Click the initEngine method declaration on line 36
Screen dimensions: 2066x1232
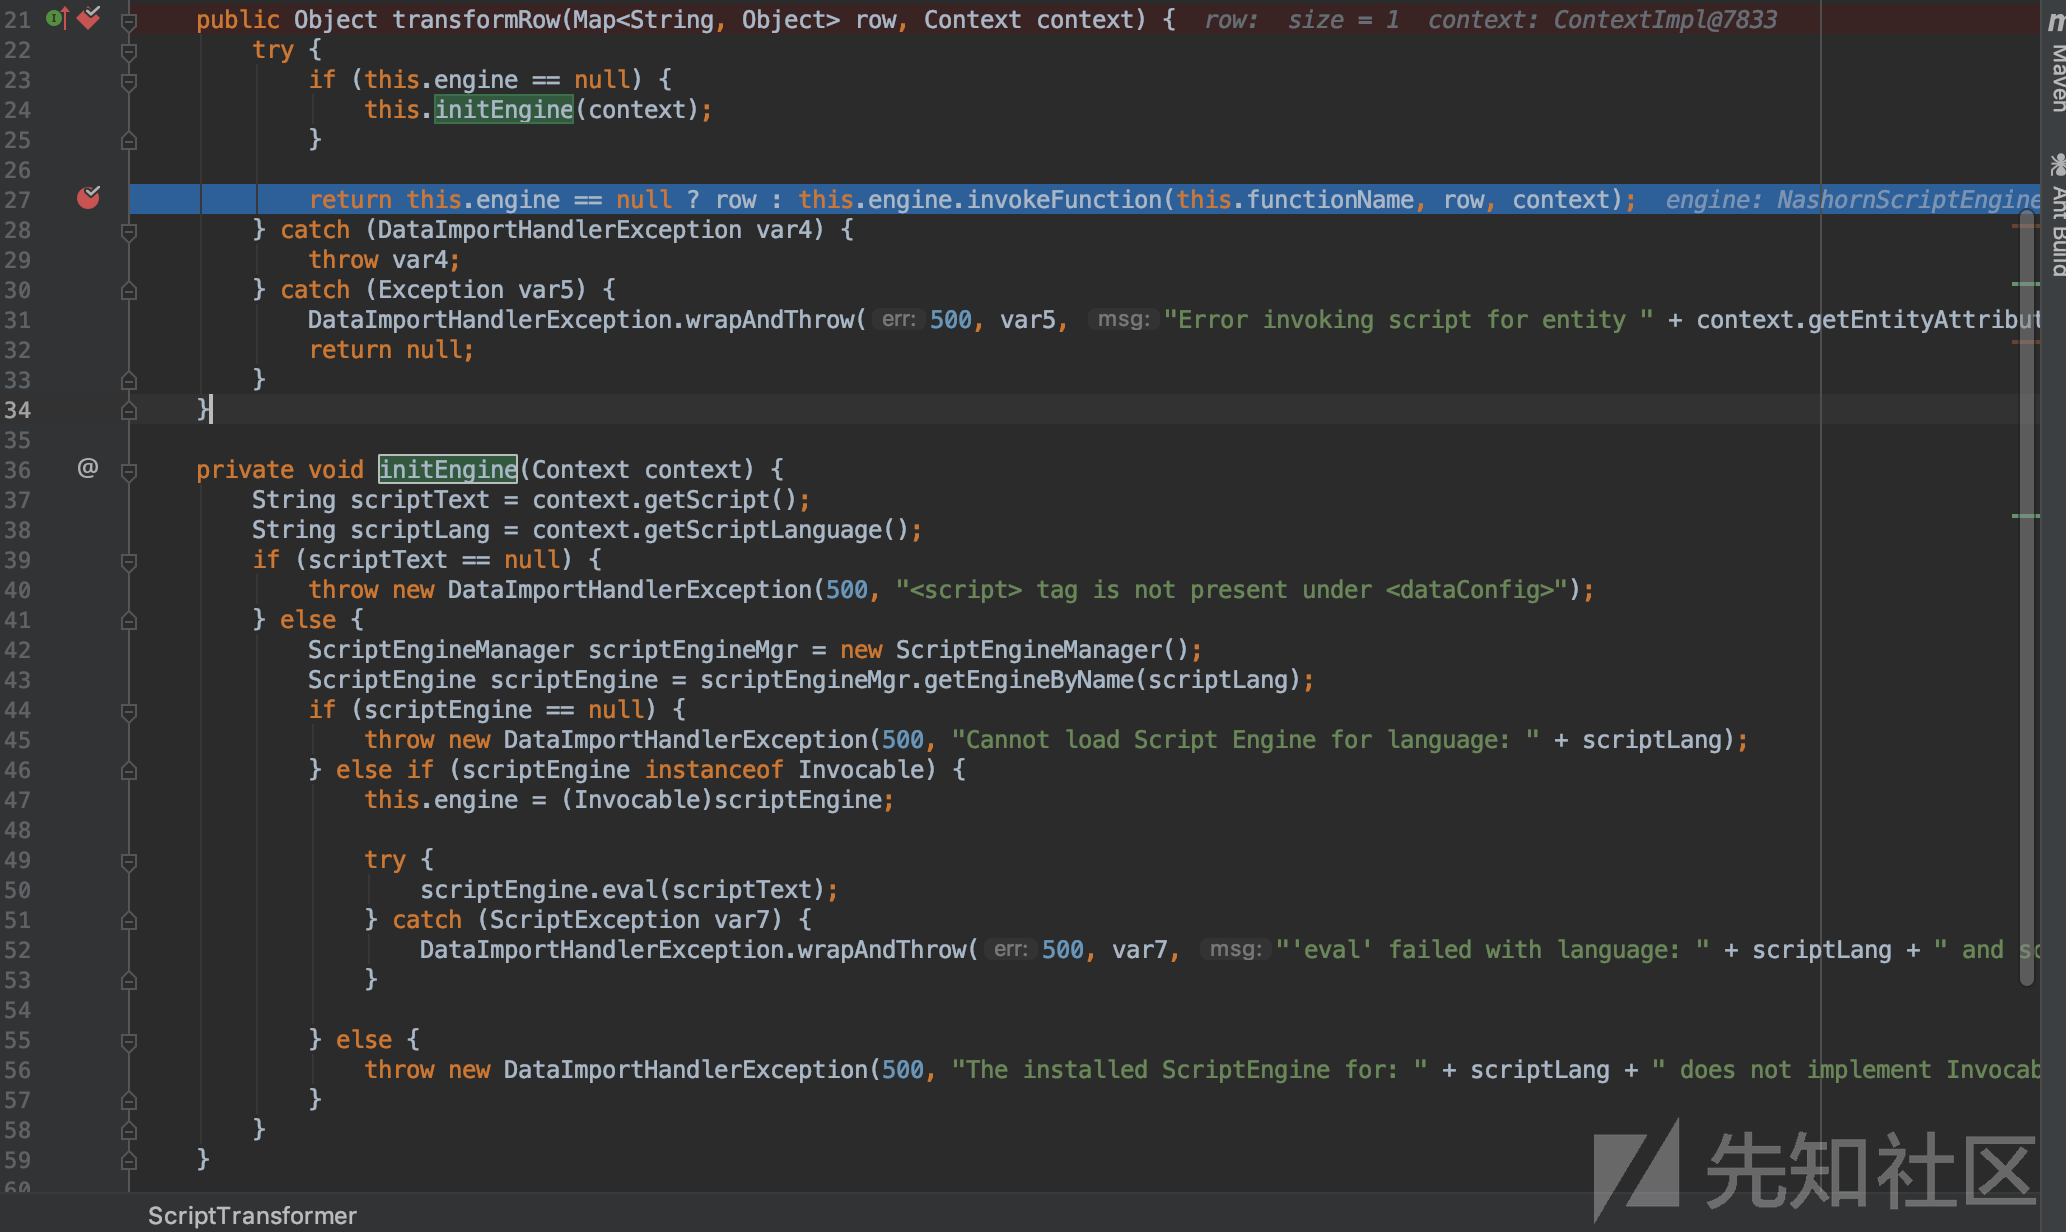(x=448, y=469)
